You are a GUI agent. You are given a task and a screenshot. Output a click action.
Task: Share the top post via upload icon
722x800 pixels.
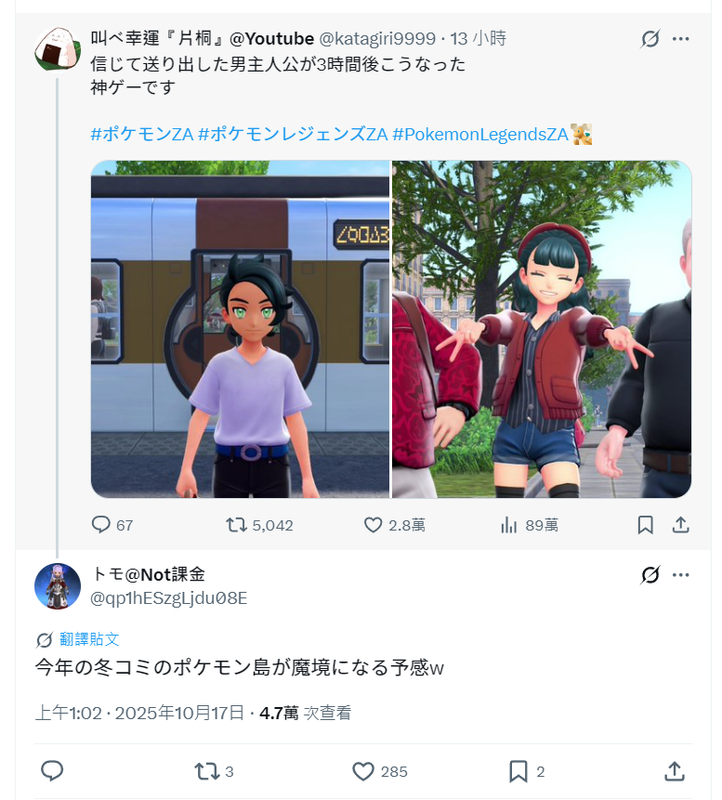coord(681,524)
